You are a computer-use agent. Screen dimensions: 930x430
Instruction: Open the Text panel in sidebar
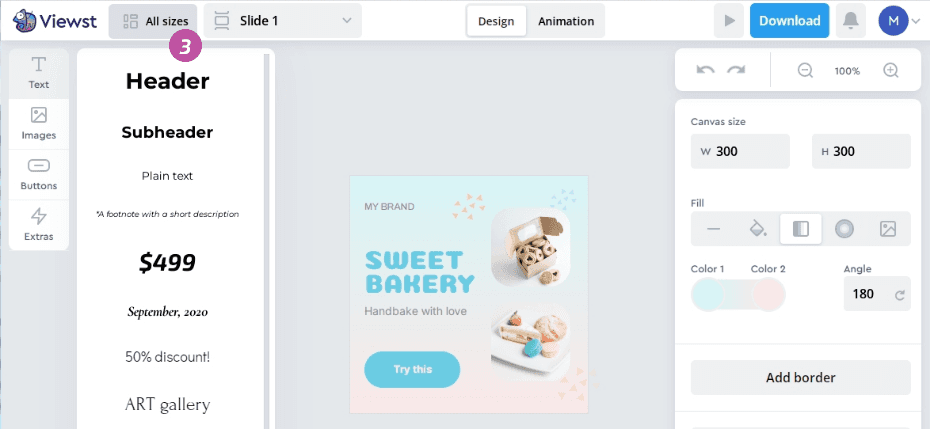[39, 74]
